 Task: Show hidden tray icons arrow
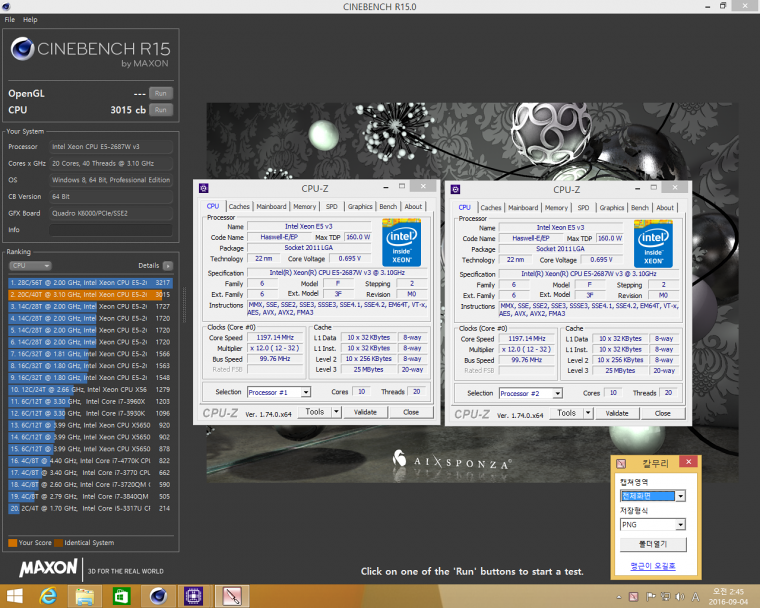pos(619,596)
